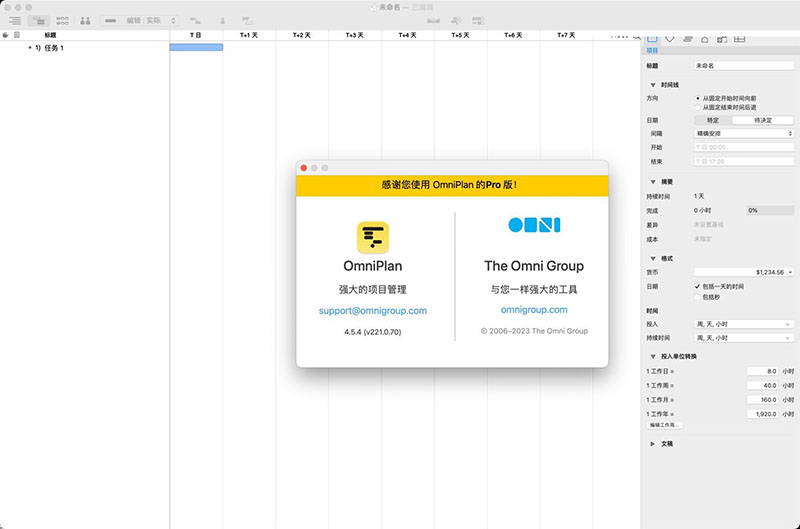Screen dimensions: 800x529
Task: Select the Styles inspector icon
Action: point(722,39)
